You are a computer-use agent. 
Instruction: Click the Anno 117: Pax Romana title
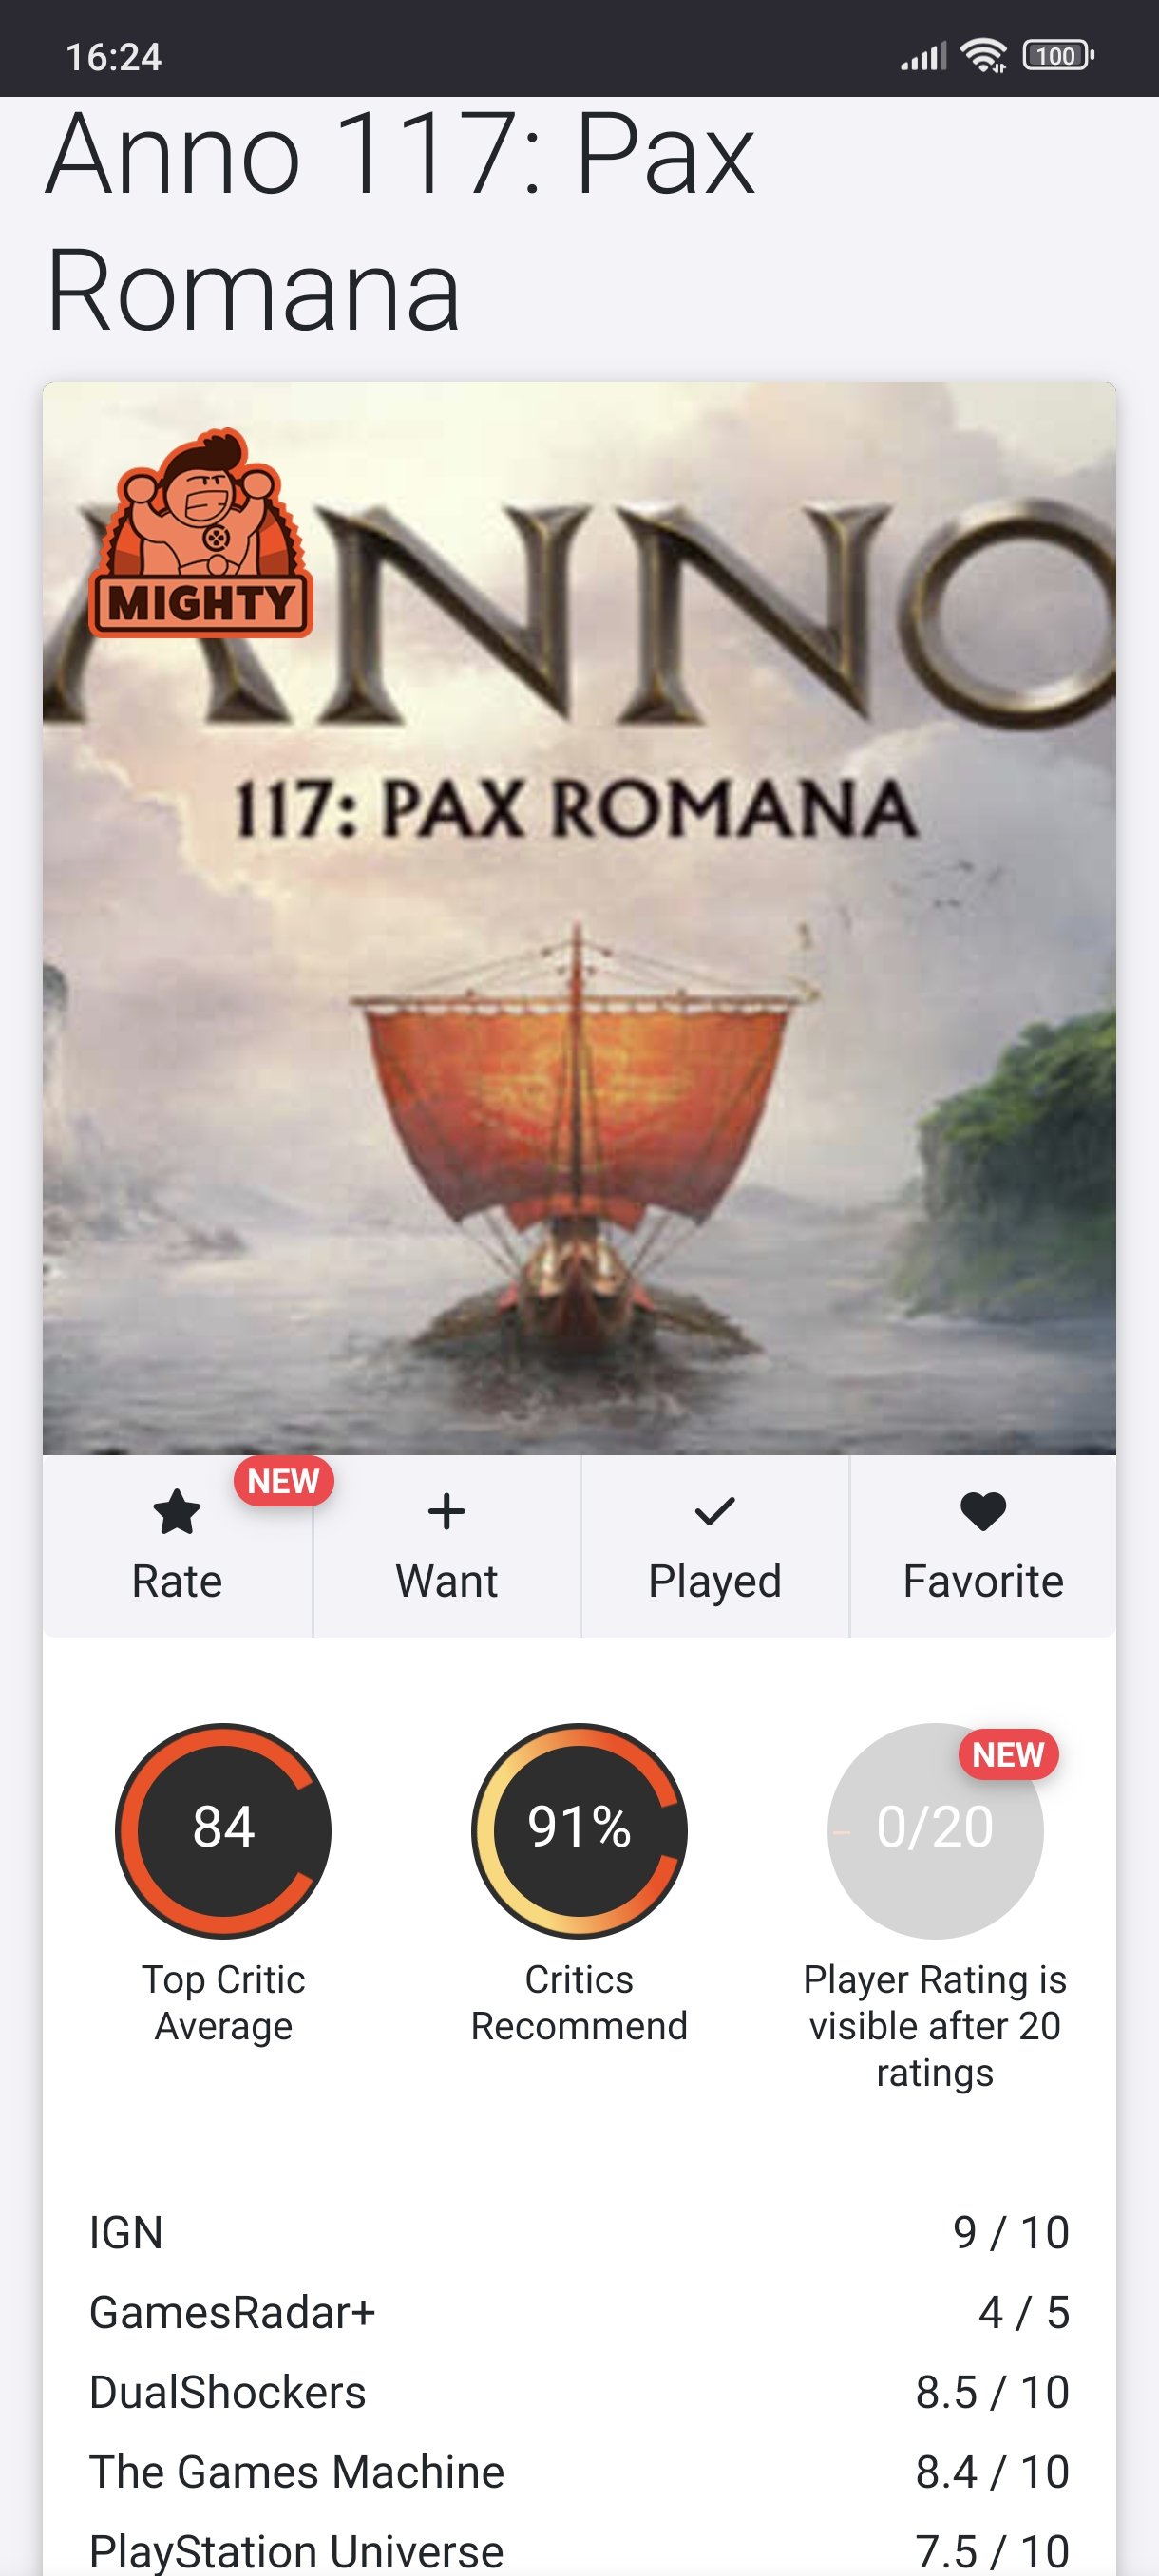tap(400, 222)
